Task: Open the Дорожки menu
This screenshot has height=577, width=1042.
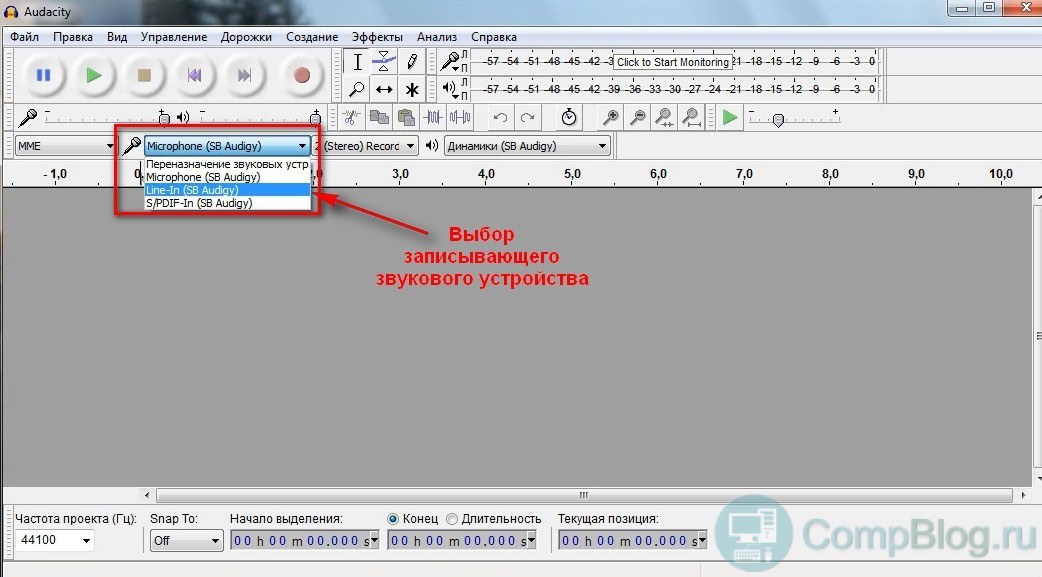Action: (x=247, y=37)
